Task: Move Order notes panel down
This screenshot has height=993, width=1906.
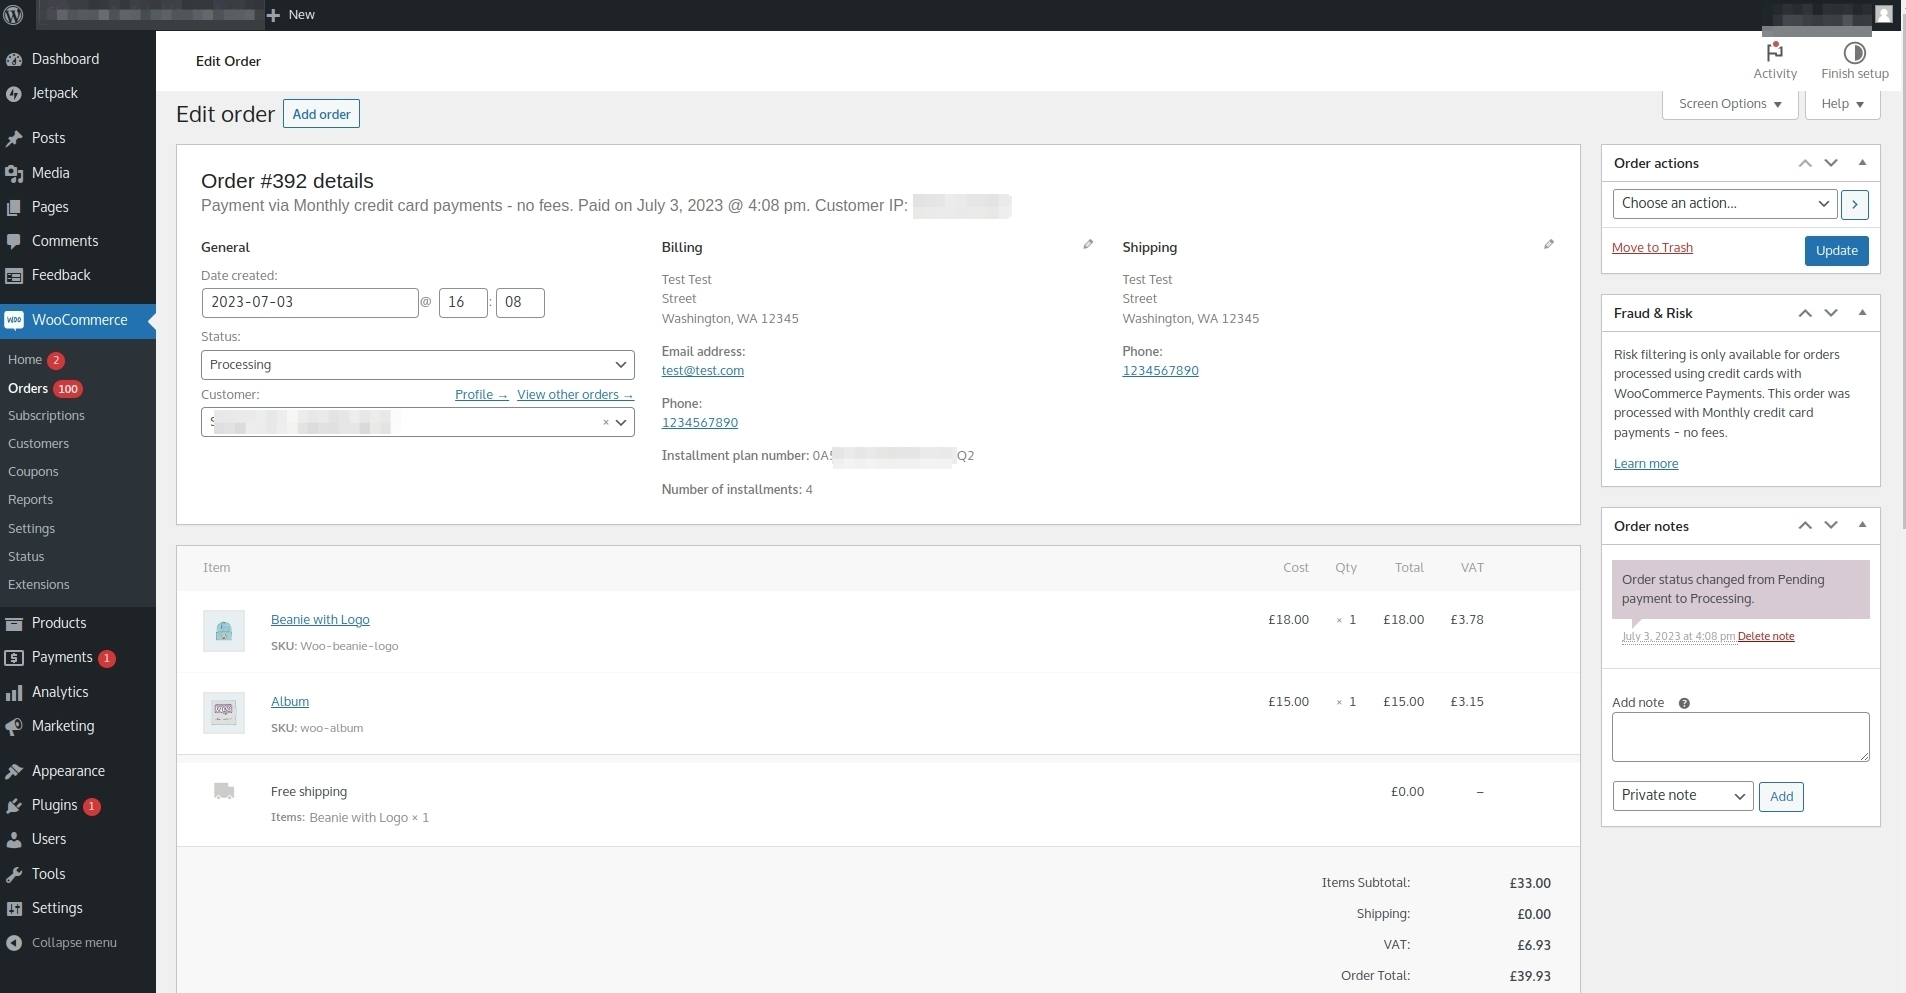Action: (1831, 525)
